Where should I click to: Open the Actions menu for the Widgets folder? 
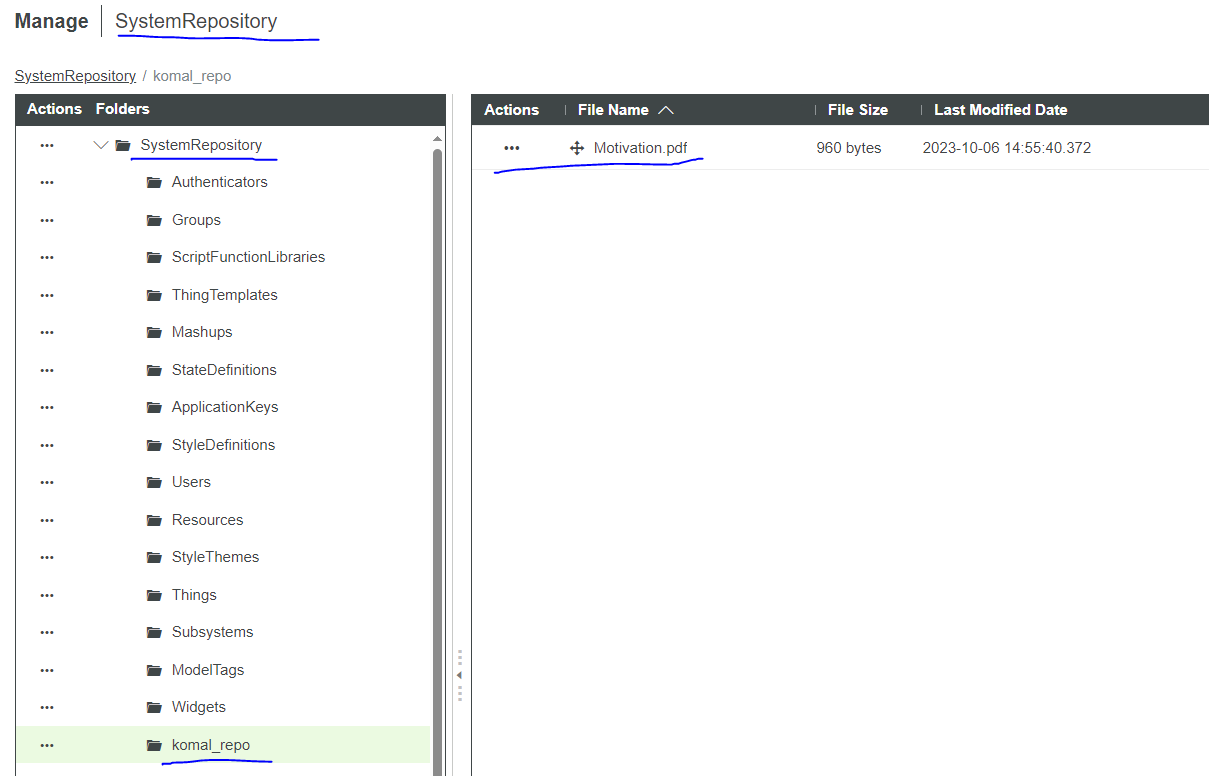click(46, 707)
